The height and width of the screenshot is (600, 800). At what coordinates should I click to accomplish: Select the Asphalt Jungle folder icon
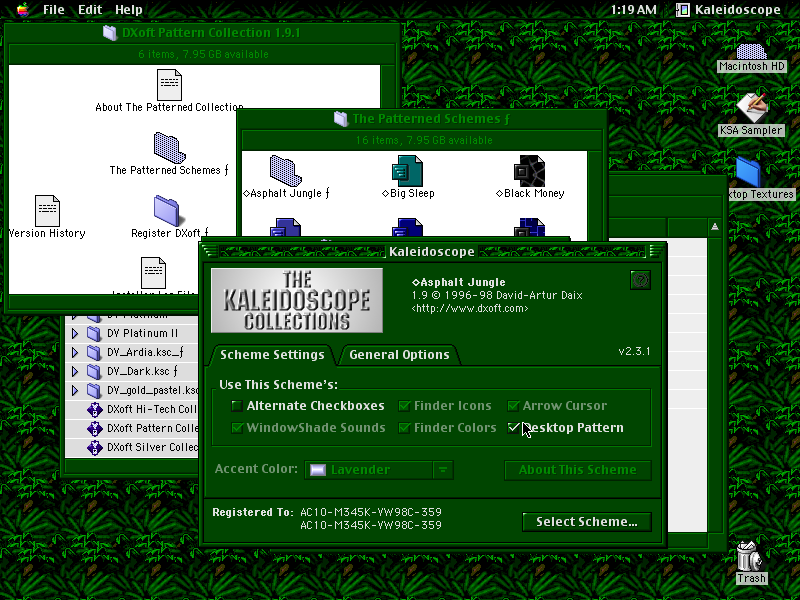[x=285, y=171]
